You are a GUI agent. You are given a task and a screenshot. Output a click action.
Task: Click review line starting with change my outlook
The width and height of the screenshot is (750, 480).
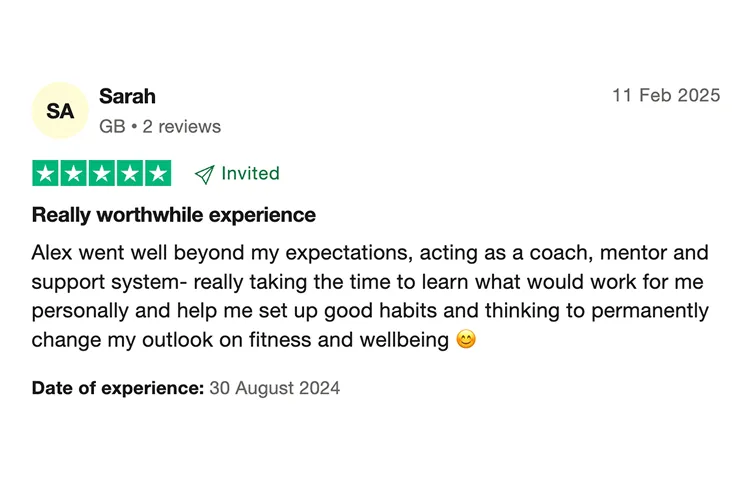254,340
